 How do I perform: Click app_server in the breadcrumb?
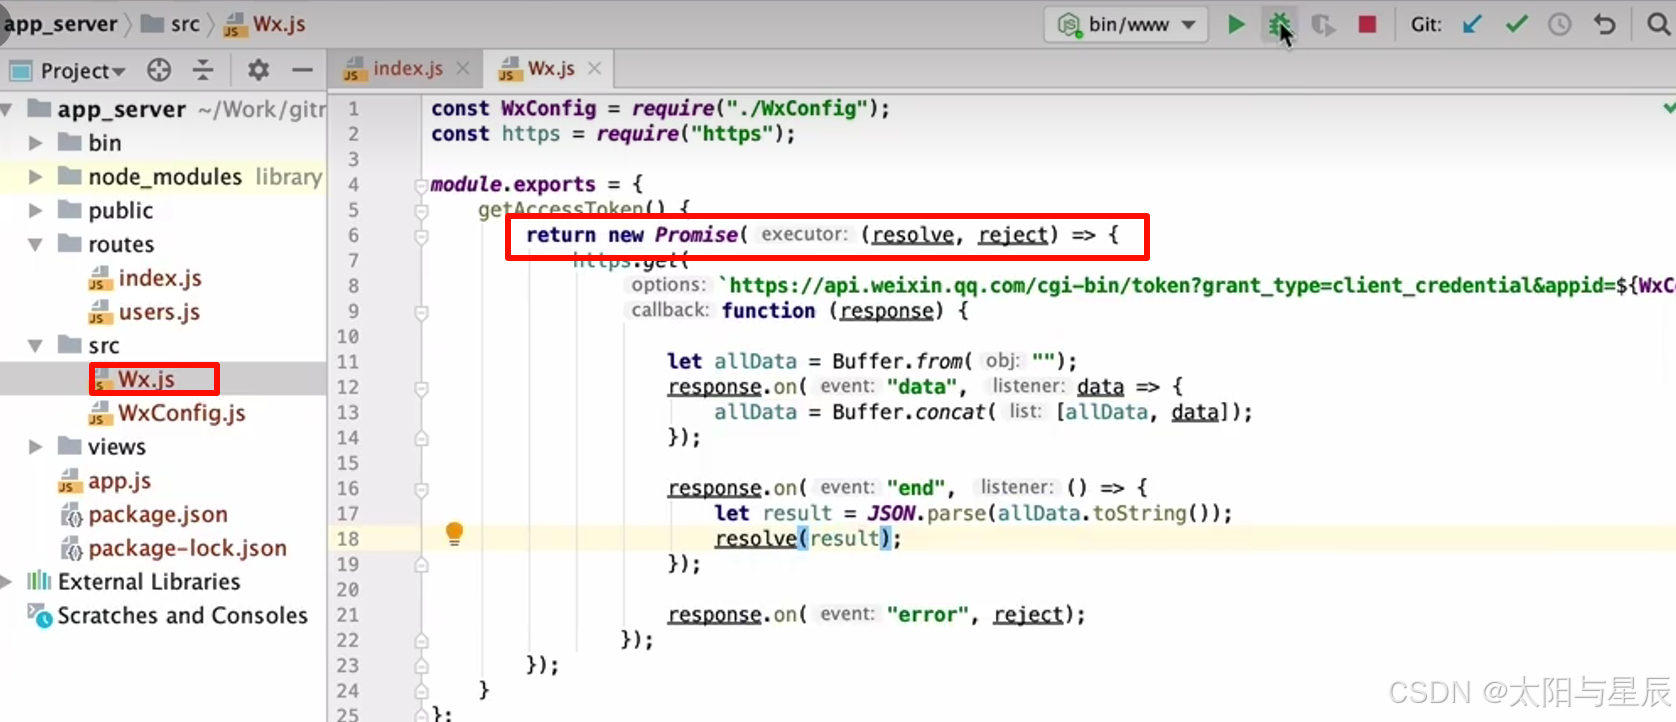click(x=61, y=24)
